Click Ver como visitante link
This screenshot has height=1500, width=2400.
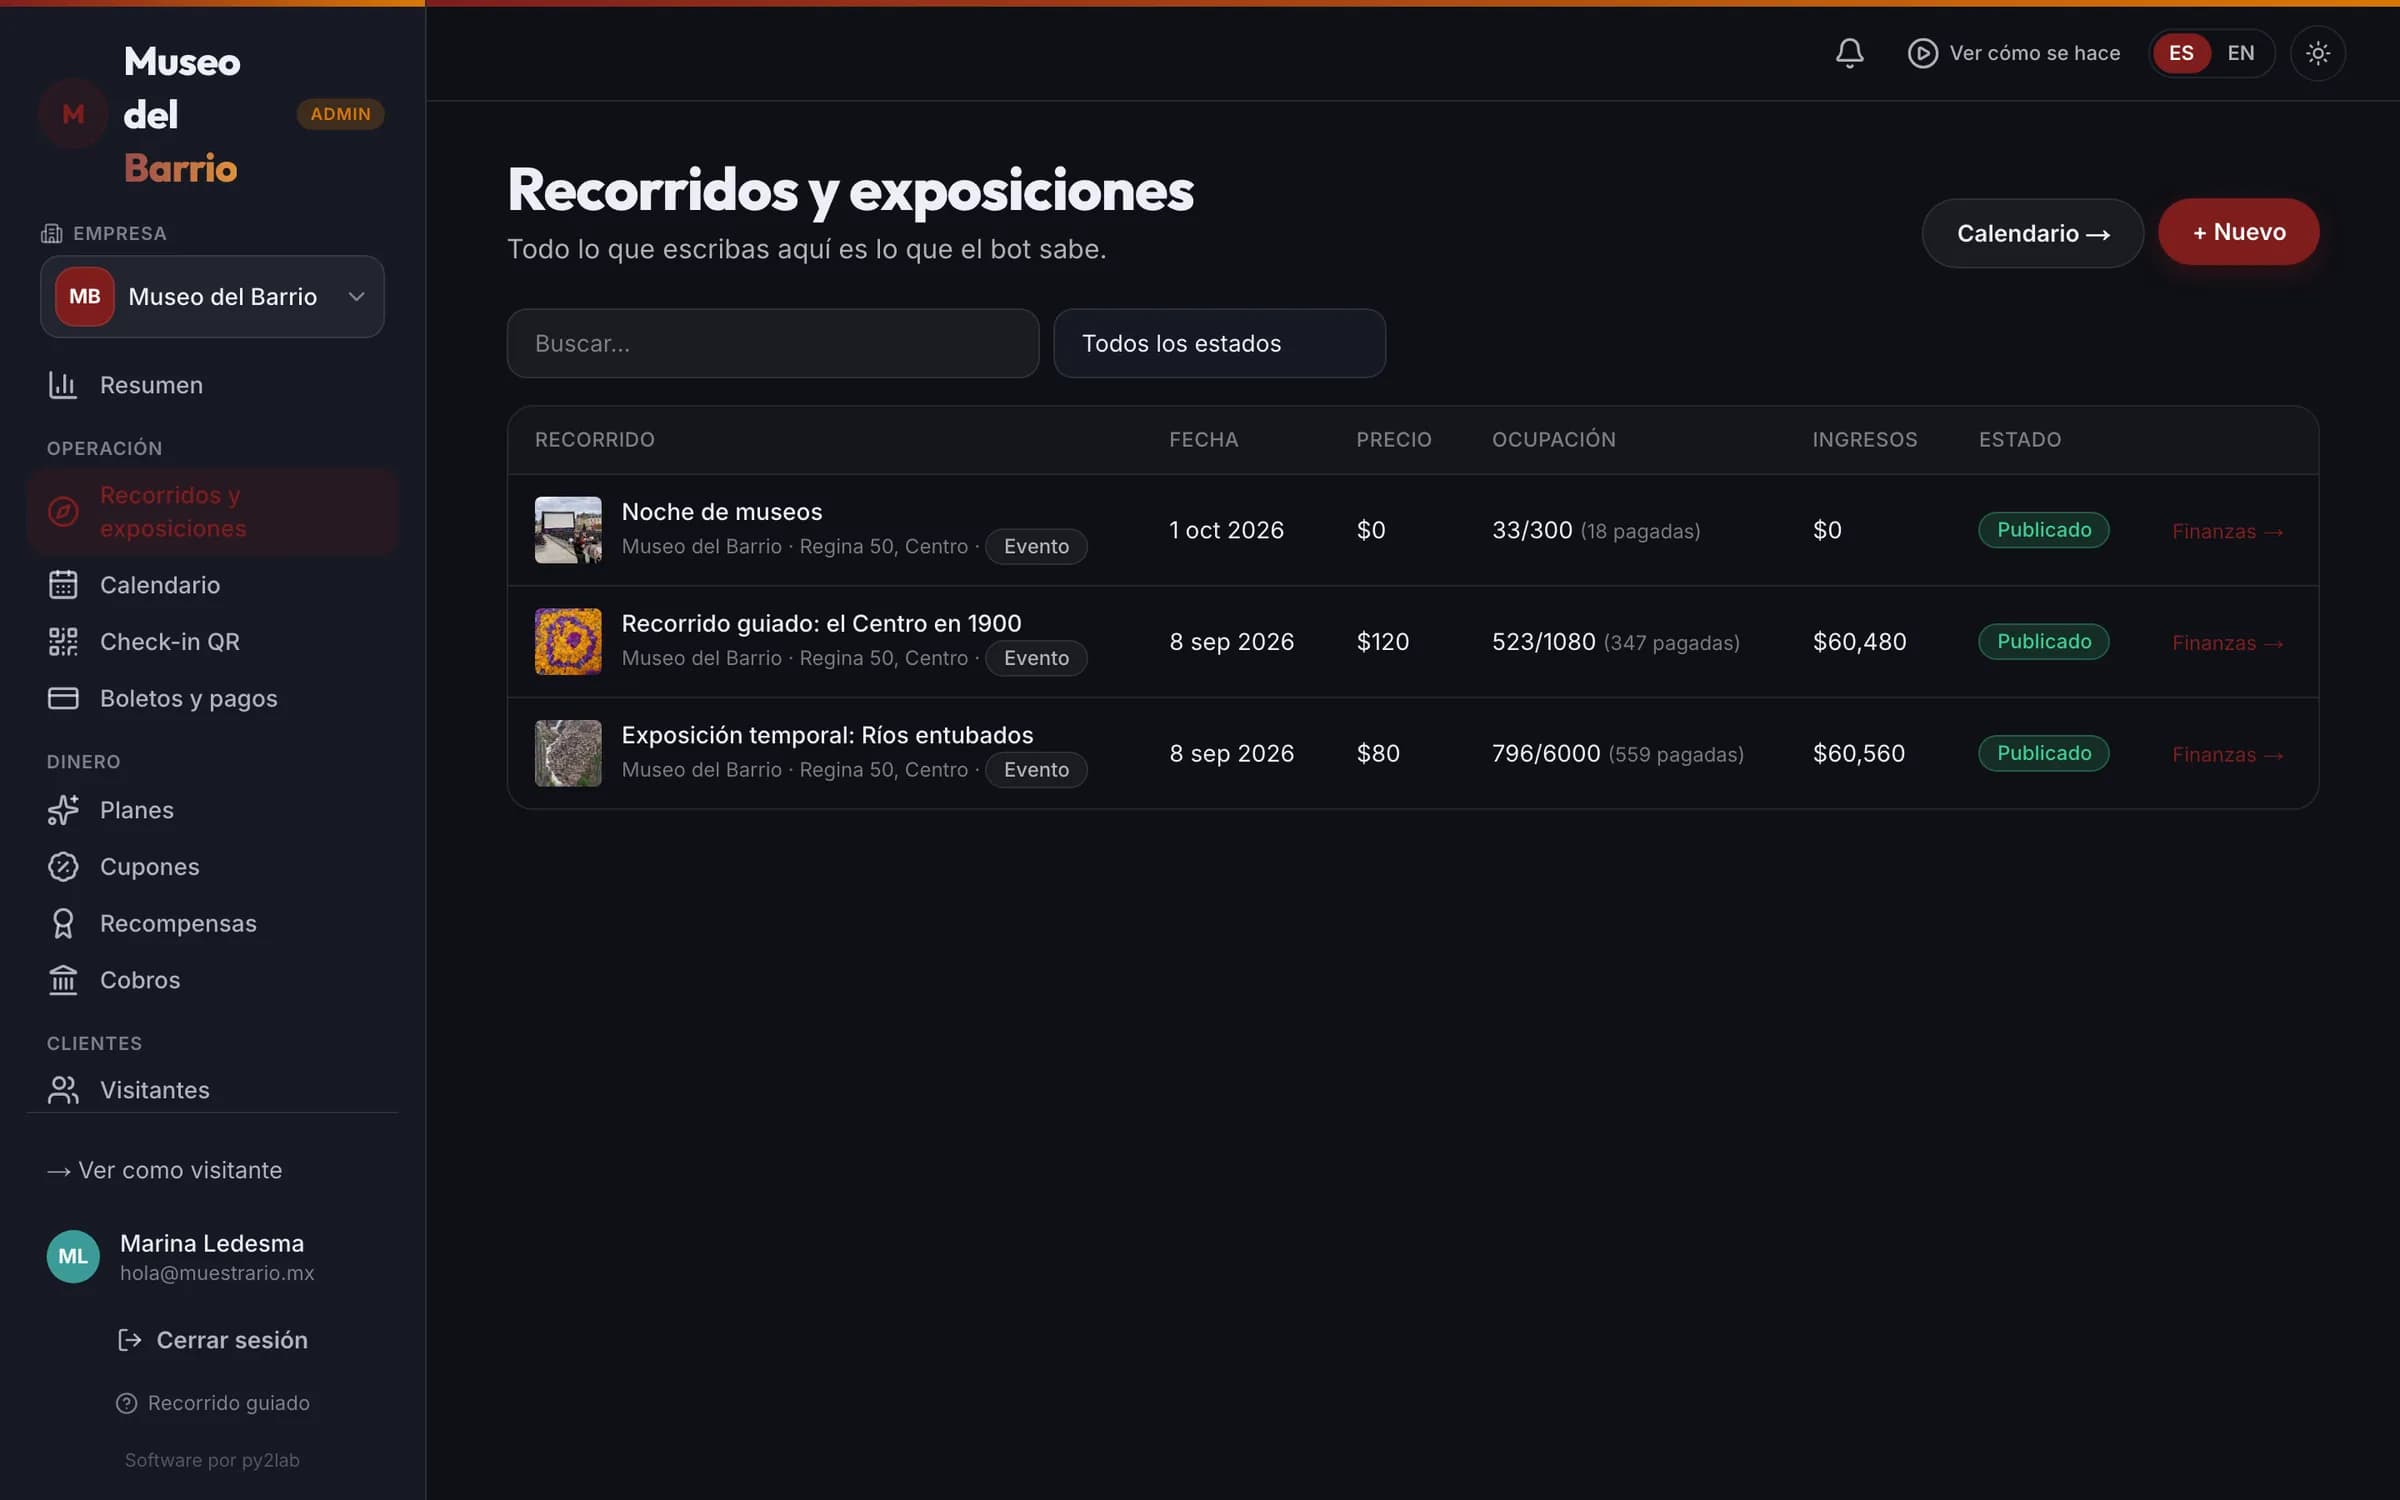(165, 1170)
